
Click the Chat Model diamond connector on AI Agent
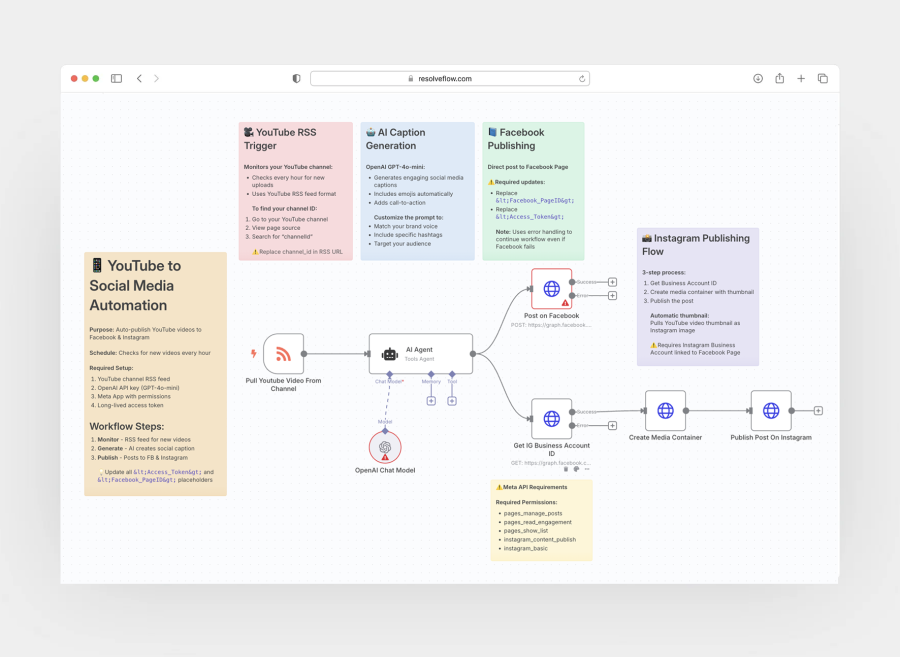[390, 374]
